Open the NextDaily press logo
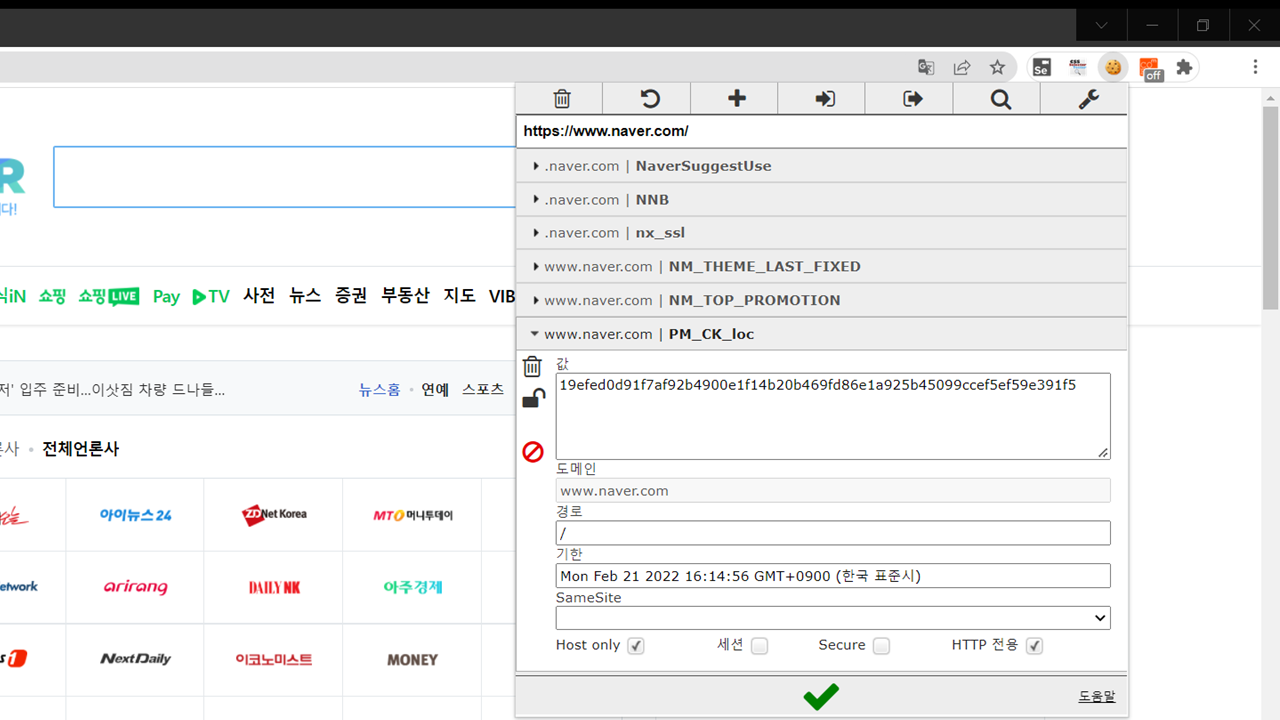1280x720 pixels. click(135, 659)
